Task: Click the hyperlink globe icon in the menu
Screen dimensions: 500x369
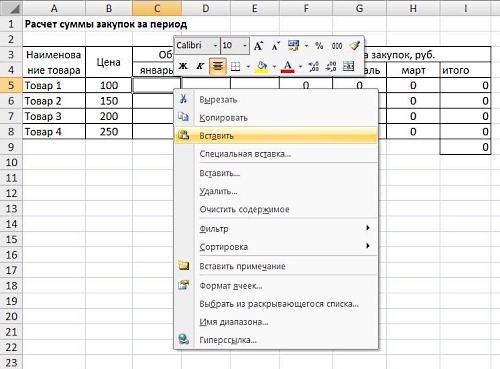Action: click(x=184, y=339)
